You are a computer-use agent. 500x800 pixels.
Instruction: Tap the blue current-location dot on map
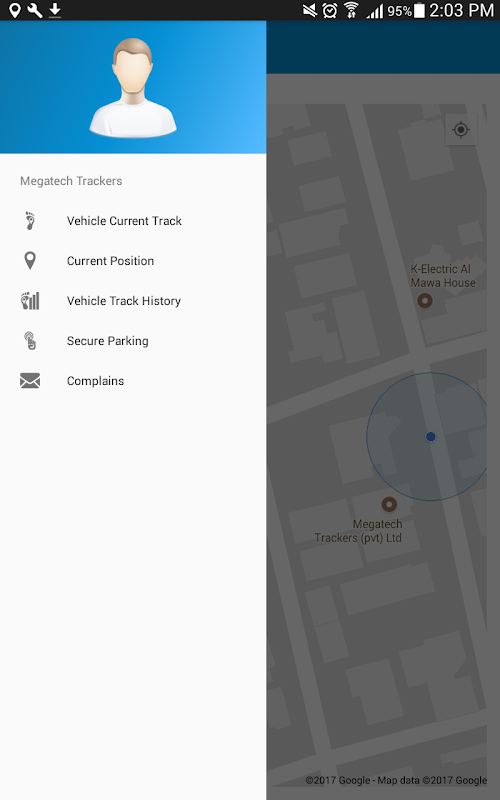tap(431, 436)
